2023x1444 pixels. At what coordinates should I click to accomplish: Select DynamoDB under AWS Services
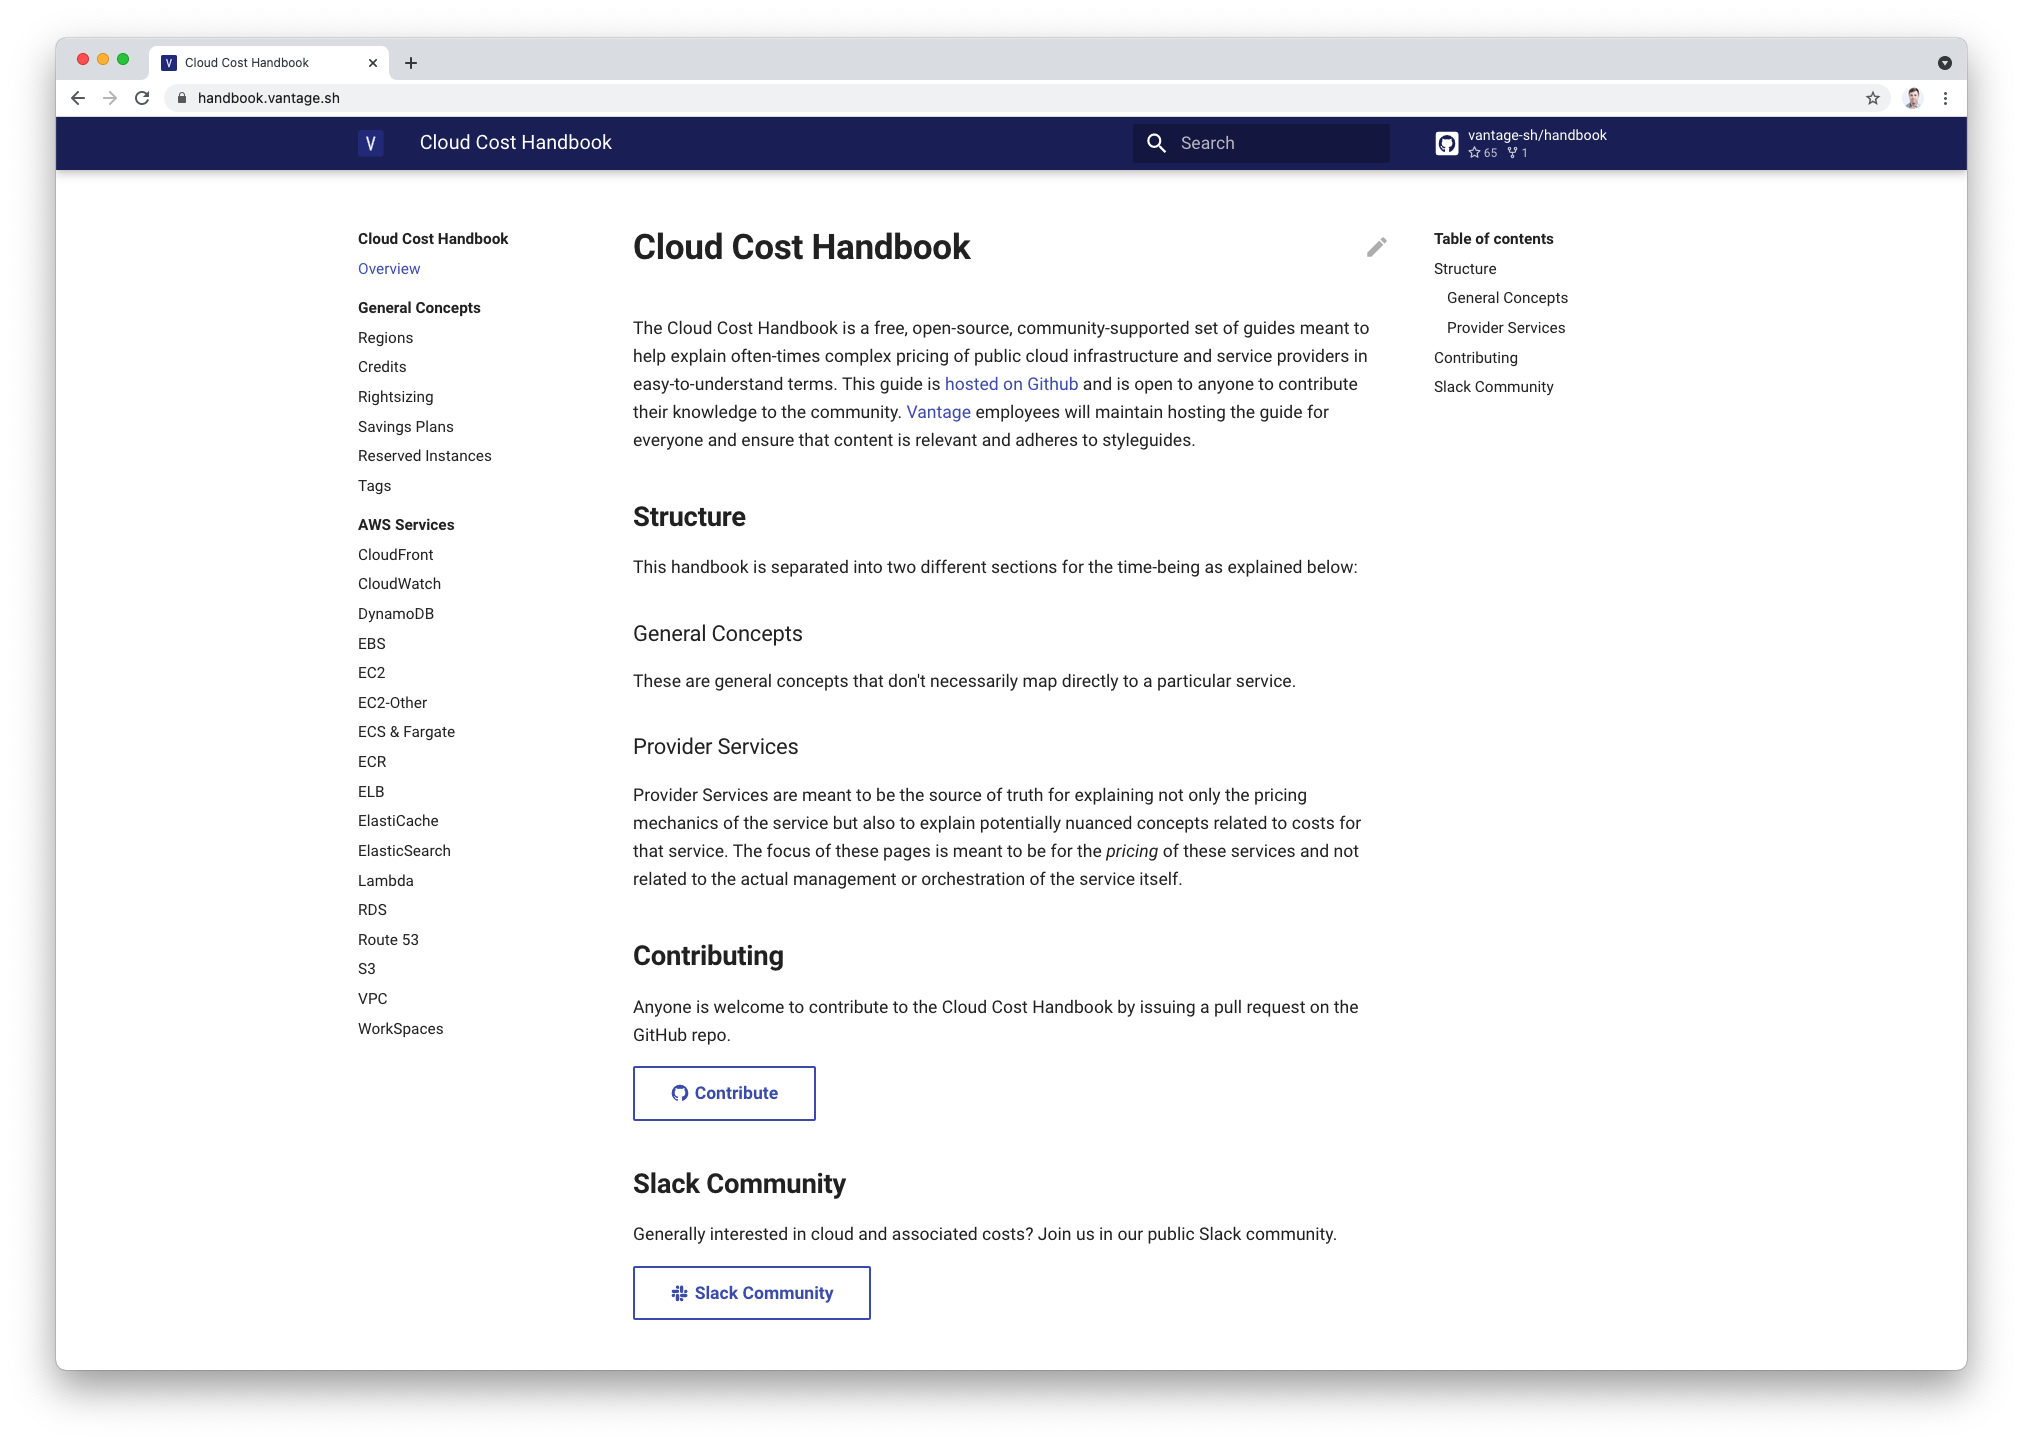coord(395,614)
